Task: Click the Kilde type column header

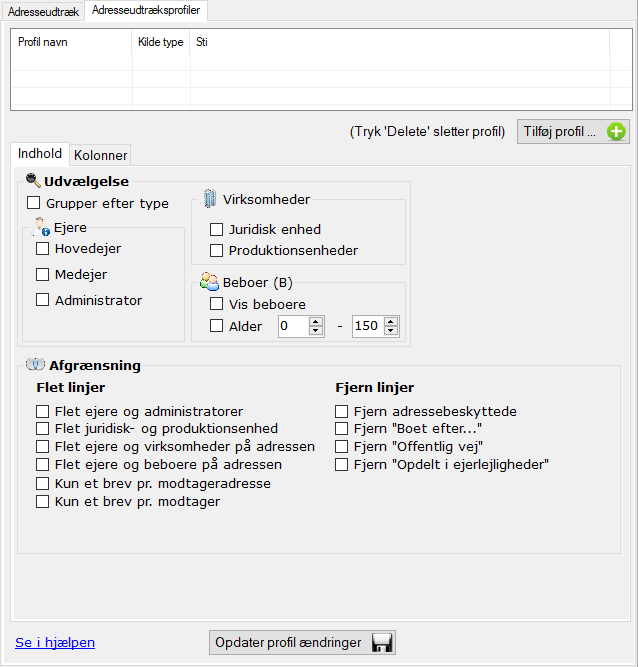Action: 161,42
